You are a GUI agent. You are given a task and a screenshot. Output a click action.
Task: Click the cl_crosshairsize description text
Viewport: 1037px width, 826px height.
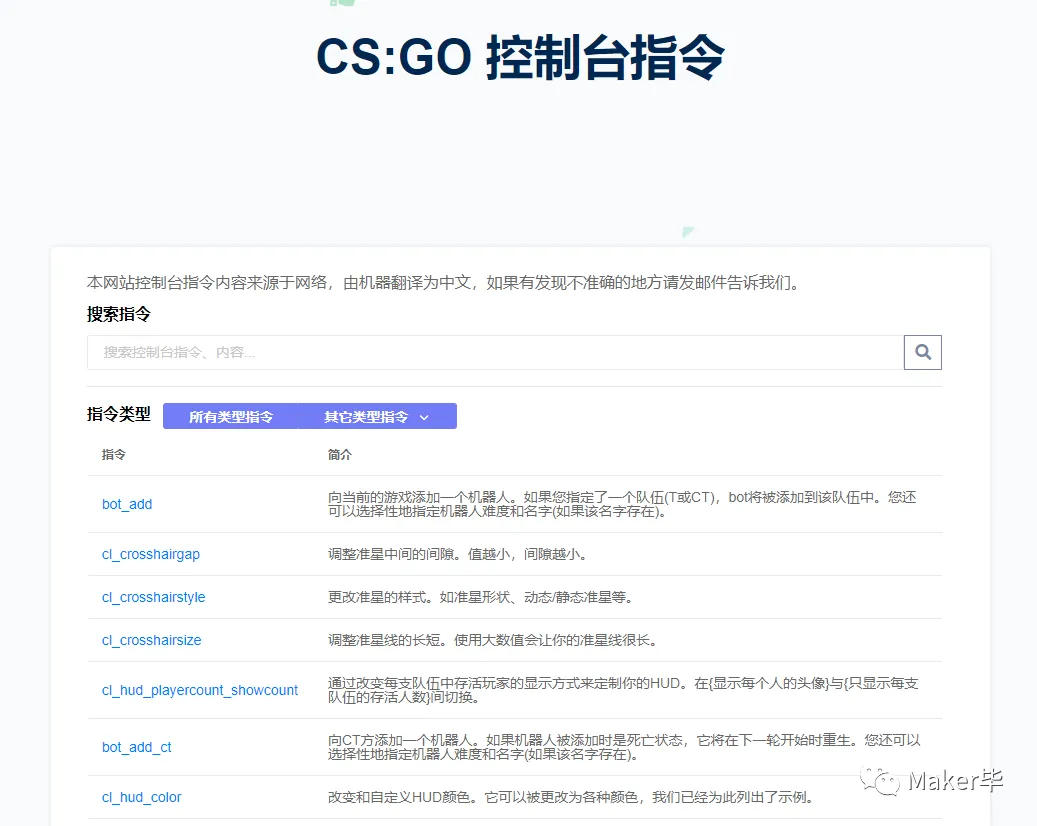pos(493,640)
